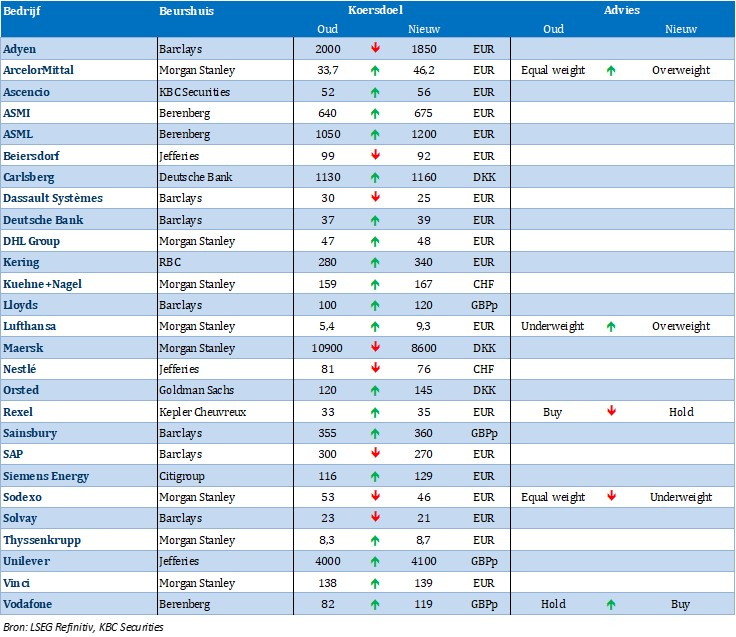
Task: Click the Beurshuis column header
Action: (187, 10)
